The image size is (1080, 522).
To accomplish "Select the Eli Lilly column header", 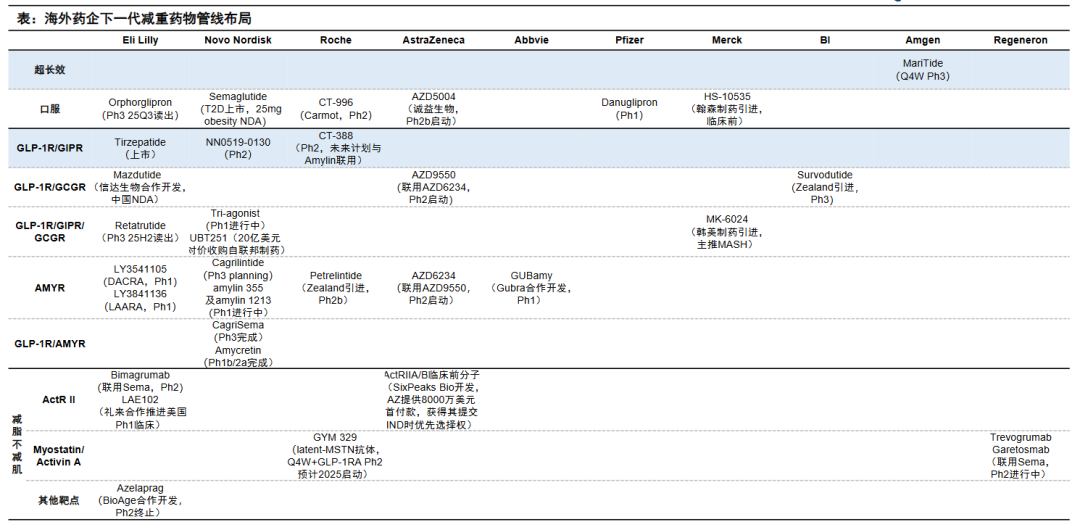I will [x=140, y=41].
